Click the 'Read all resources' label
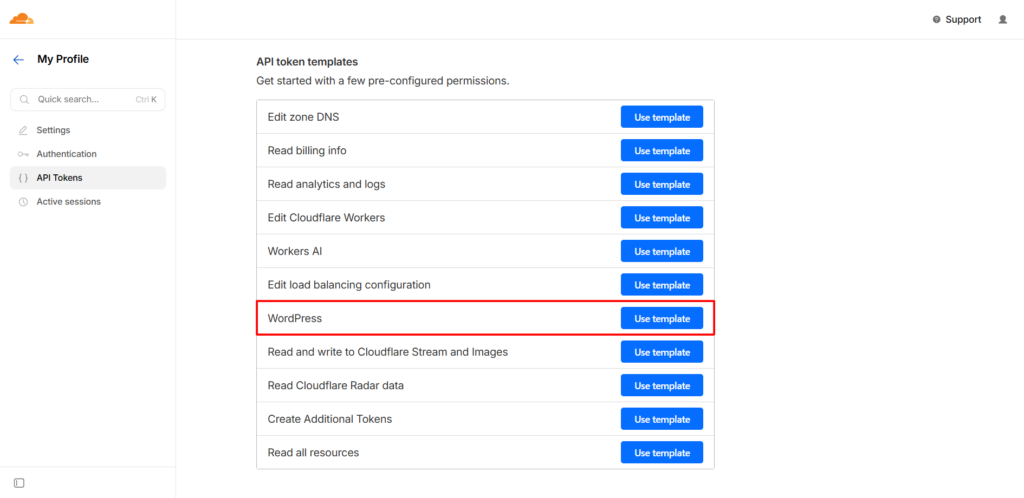 pos(313,453)
